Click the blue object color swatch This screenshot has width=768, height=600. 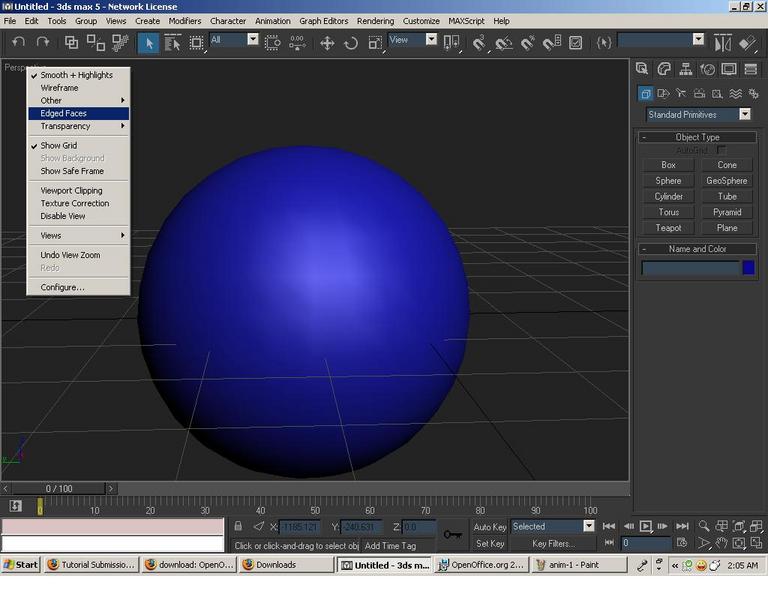pos(748,267)
